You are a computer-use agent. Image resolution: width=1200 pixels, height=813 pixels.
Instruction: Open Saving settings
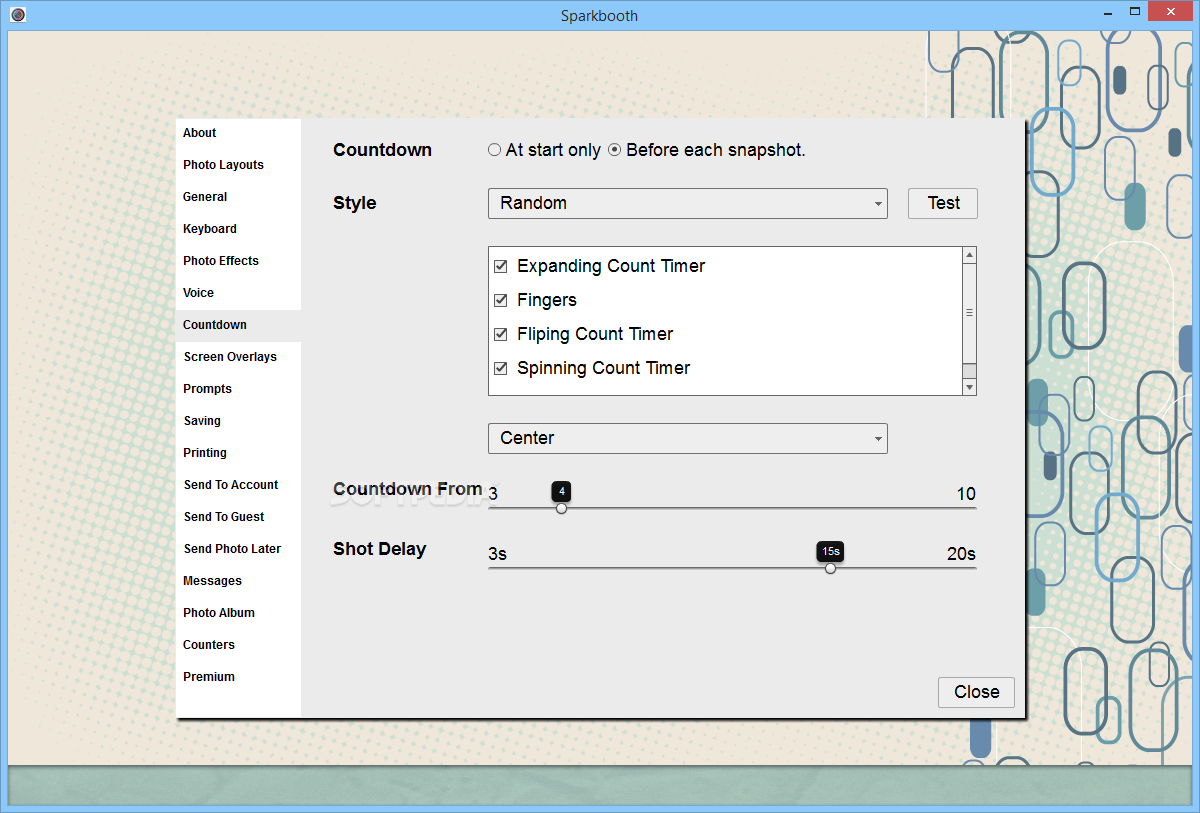pyautogui.click(x=238, y=421)
